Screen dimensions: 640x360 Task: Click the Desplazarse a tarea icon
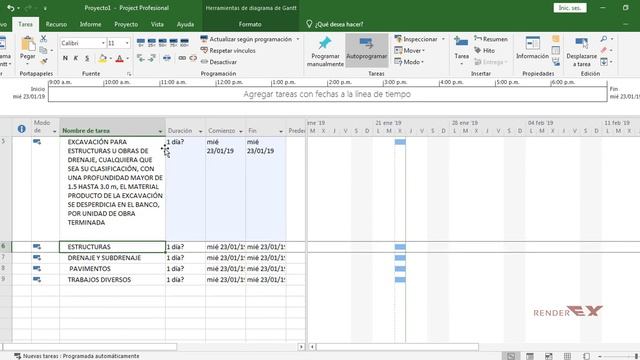click(581, 43)
